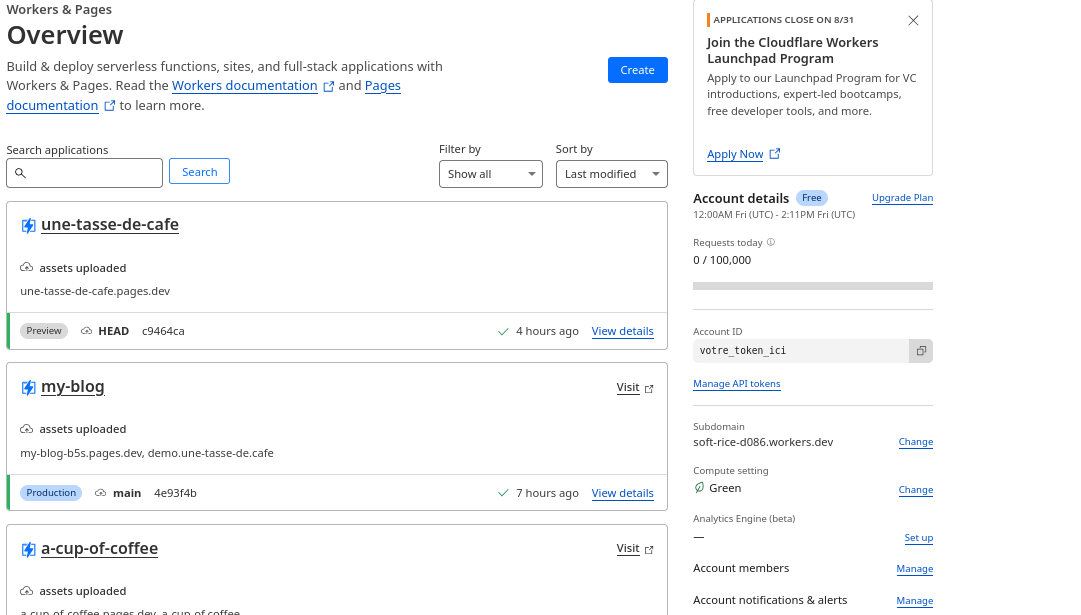Click external link icon next to a-cup-of-coffee Visit
Screen dimensions: 1081x615
[649, 550]
